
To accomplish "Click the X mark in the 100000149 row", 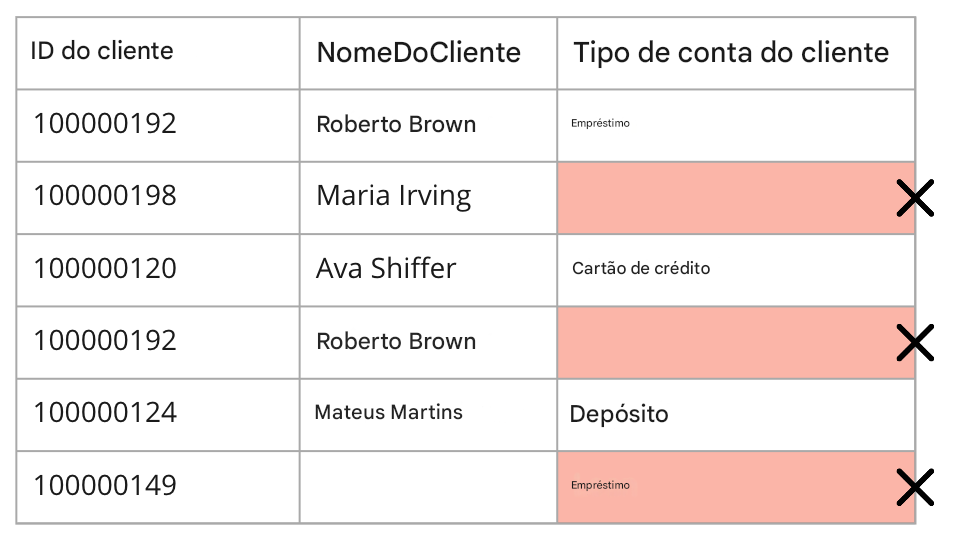I will [915, 488].
